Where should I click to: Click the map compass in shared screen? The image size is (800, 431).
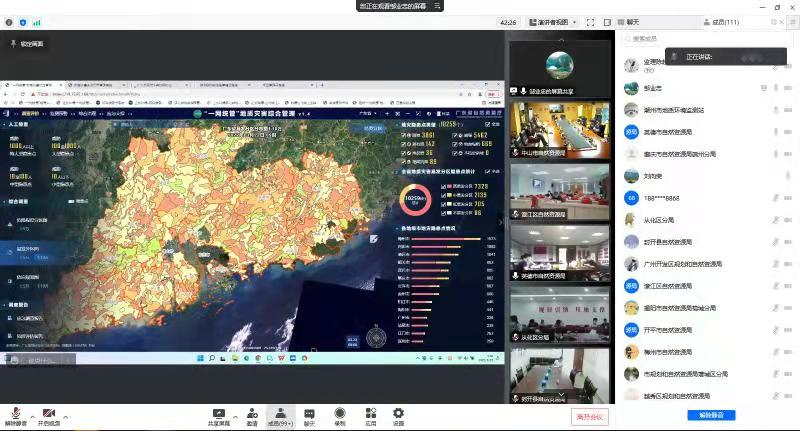pos(377,337)
